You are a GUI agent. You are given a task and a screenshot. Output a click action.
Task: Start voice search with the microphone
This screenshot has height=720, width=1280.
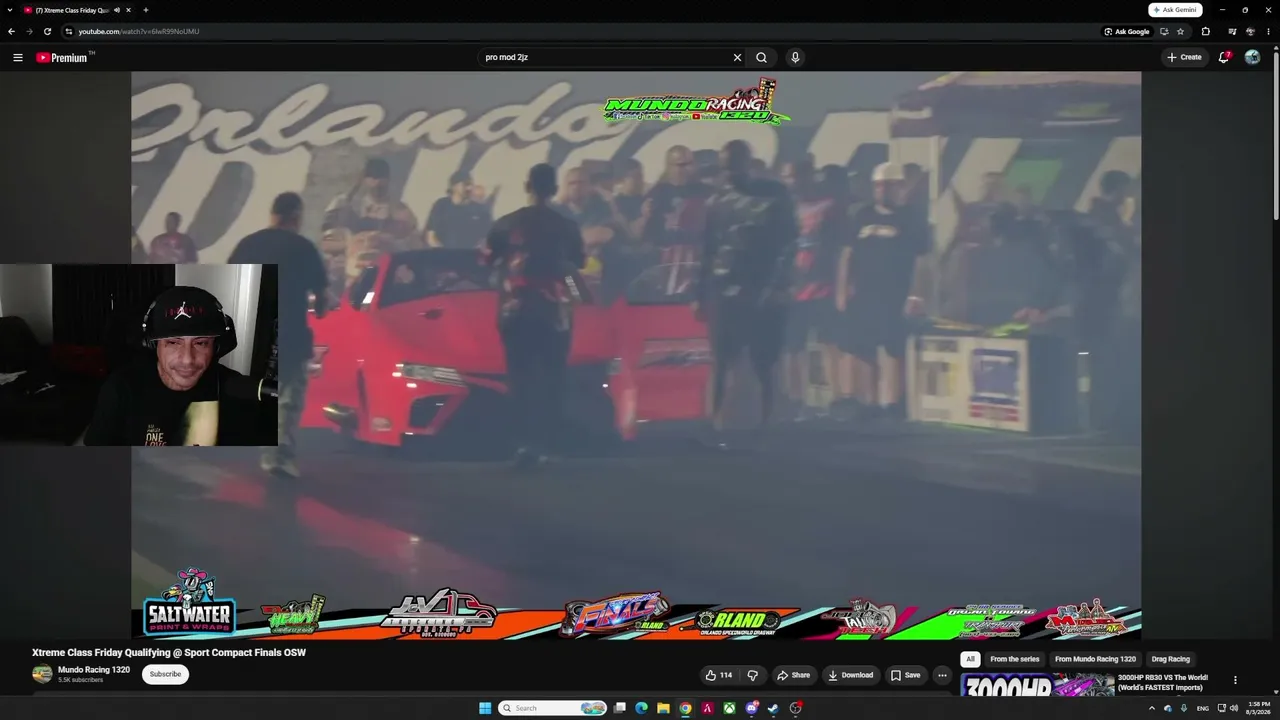795,57
